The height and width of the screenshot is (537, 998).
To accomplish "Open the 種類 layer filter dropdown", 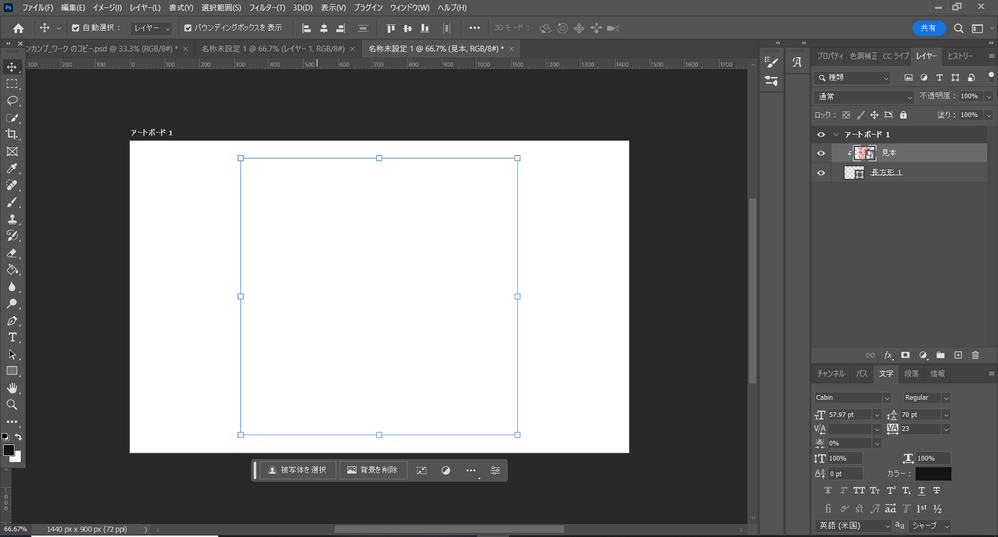I will [853, 78].
